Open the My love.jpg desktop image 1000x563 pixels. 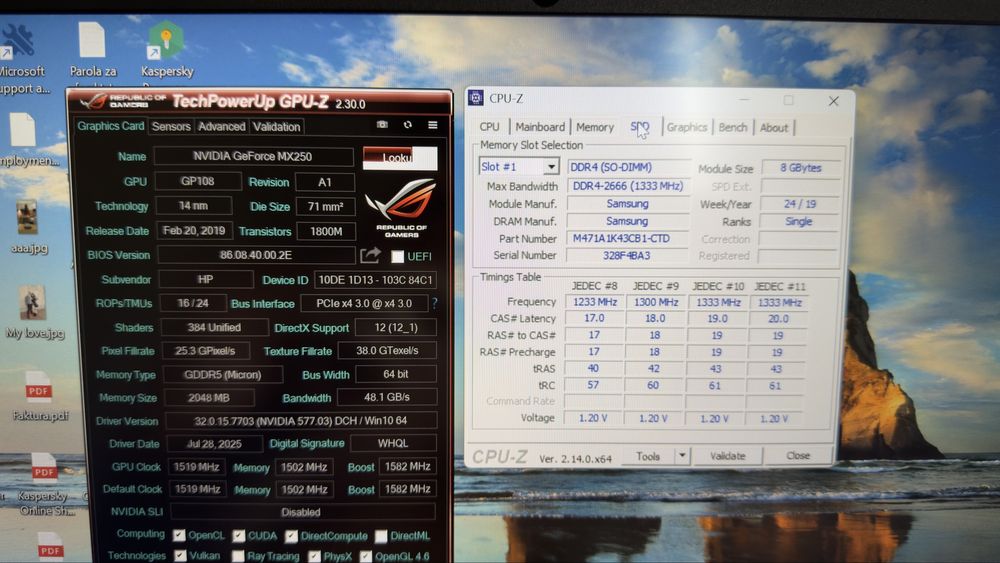[x=33, y=311]
